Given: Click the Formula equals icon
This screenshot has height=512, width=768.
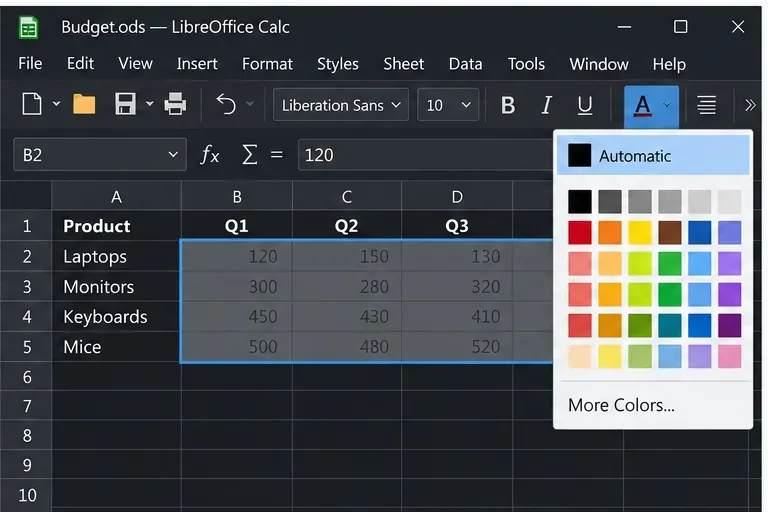Looking at the screenshot, I should [277, 155].
